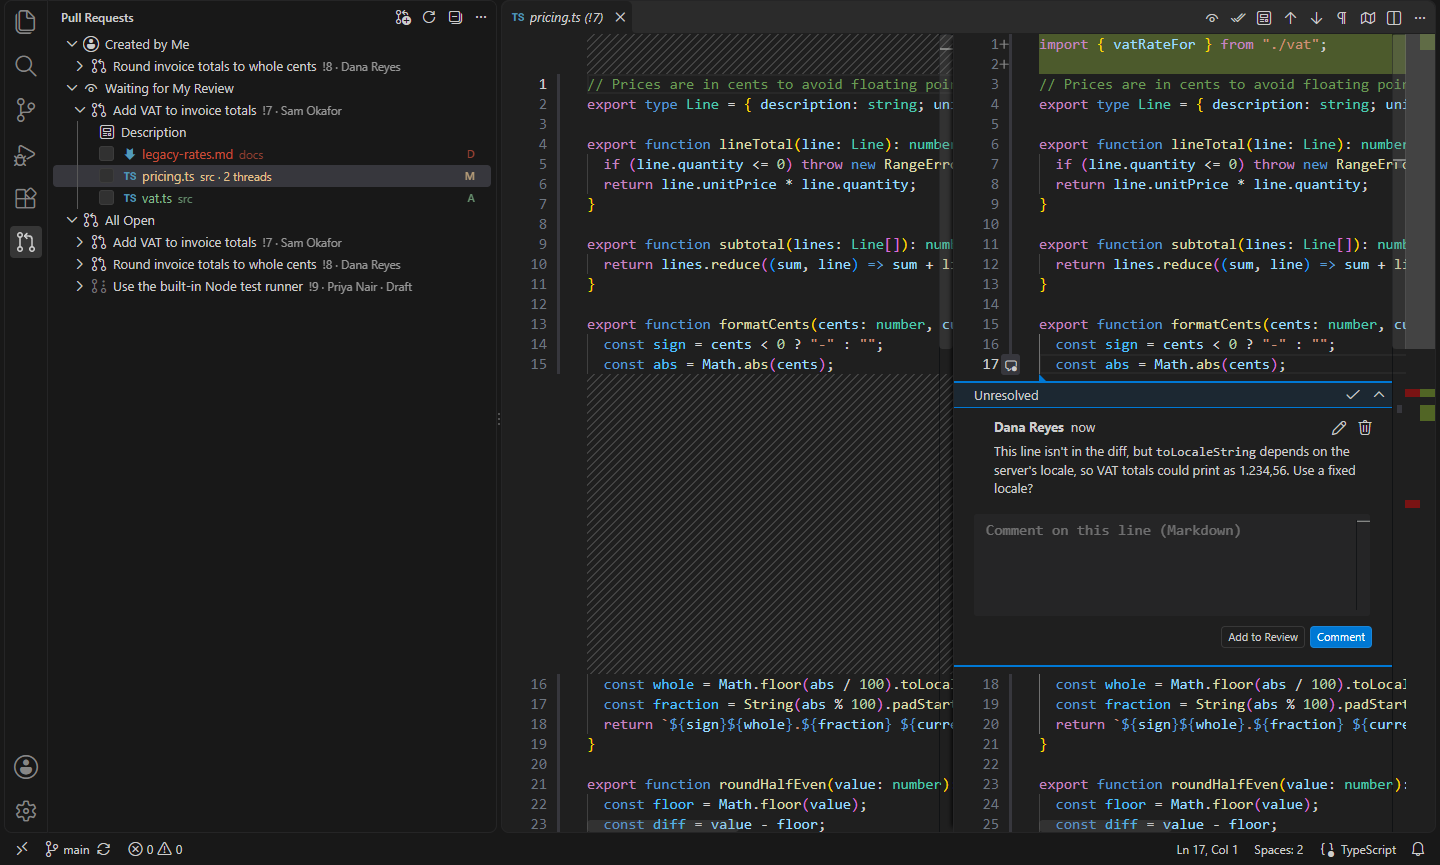This screenshot has height=865, width=1440.
Task: Check the vat.ts viewed checkbox
Action: (x=106, y=198)
